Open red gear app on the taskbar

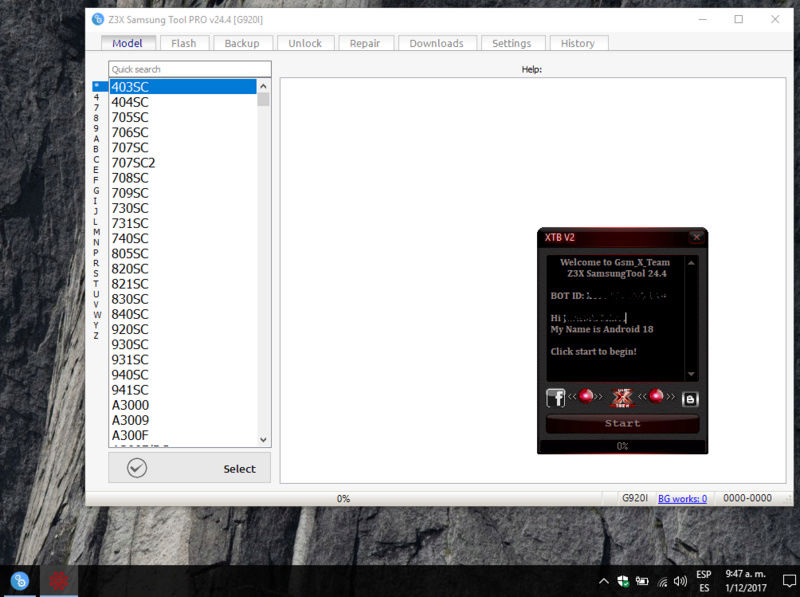(59, 581)
